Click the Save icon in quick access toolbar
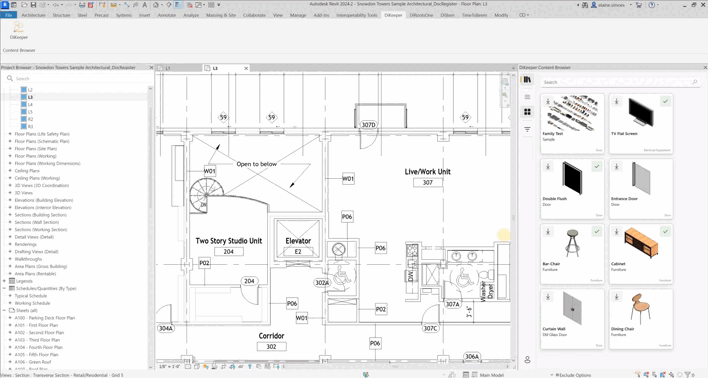The image size is (708, 378). (33, 5)
